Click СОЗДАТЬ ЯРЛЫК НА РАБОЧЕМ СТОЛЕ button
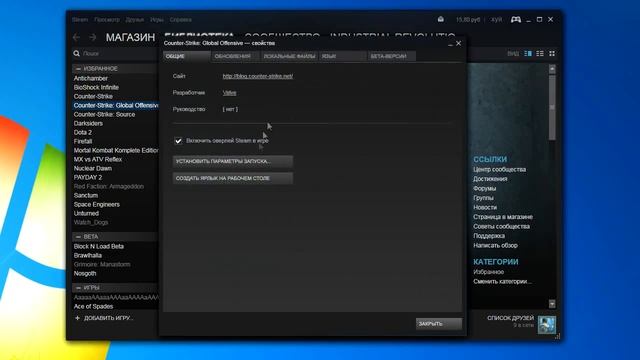This screenshot has height=360, width=640. point(233,178)
